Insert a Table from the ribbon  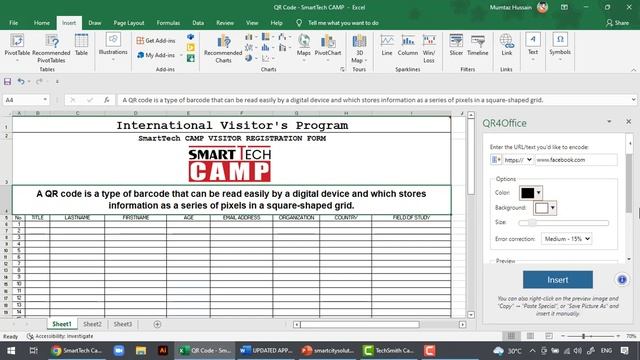click(x=81, y=45)
